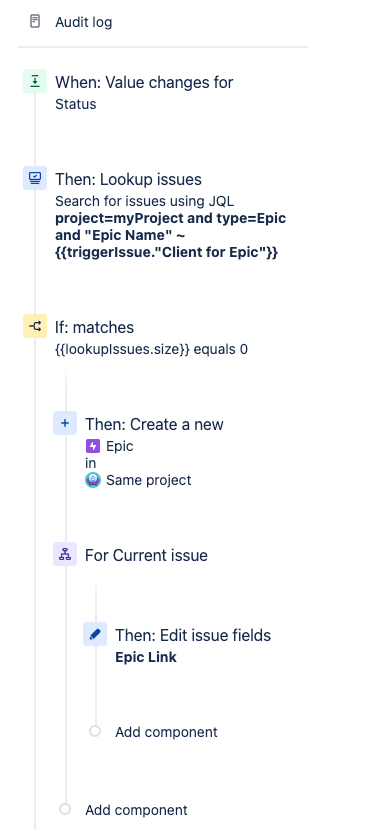The image size is (367, 830).
Task: Add component inside Current issue branch
Action: [x=166, y=732]
